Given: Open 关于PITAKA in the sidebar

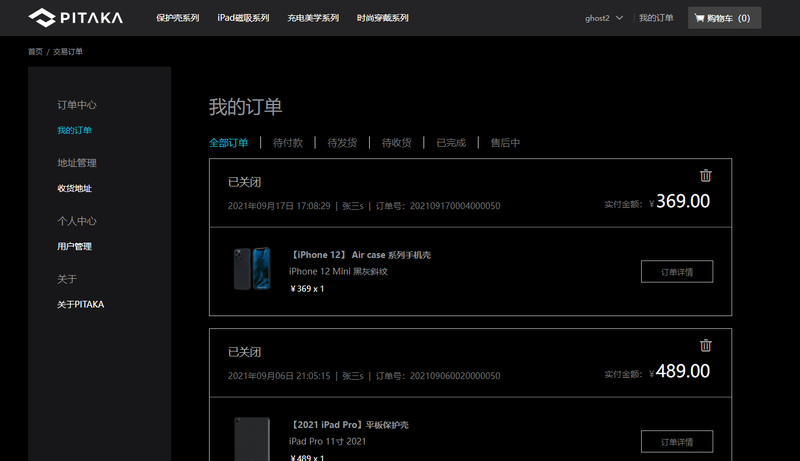Looking at the screenshot, I should [x=81, y=304].
